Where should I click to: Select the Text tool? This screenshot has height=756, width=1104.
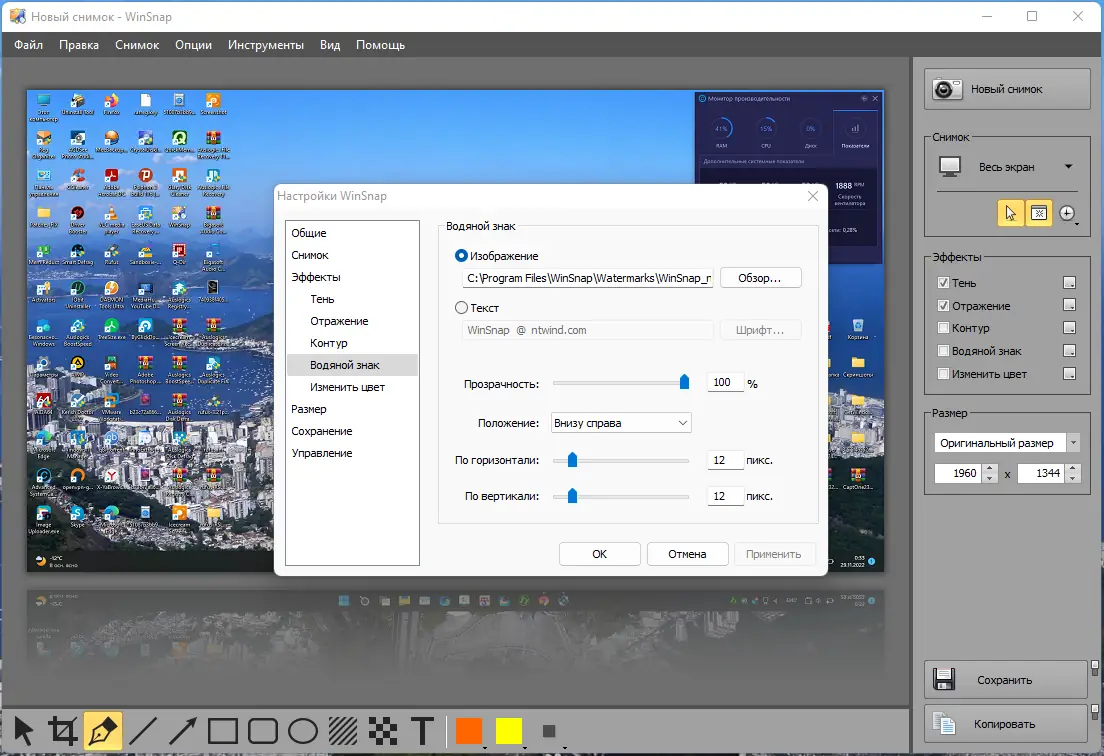pos(422,731)
